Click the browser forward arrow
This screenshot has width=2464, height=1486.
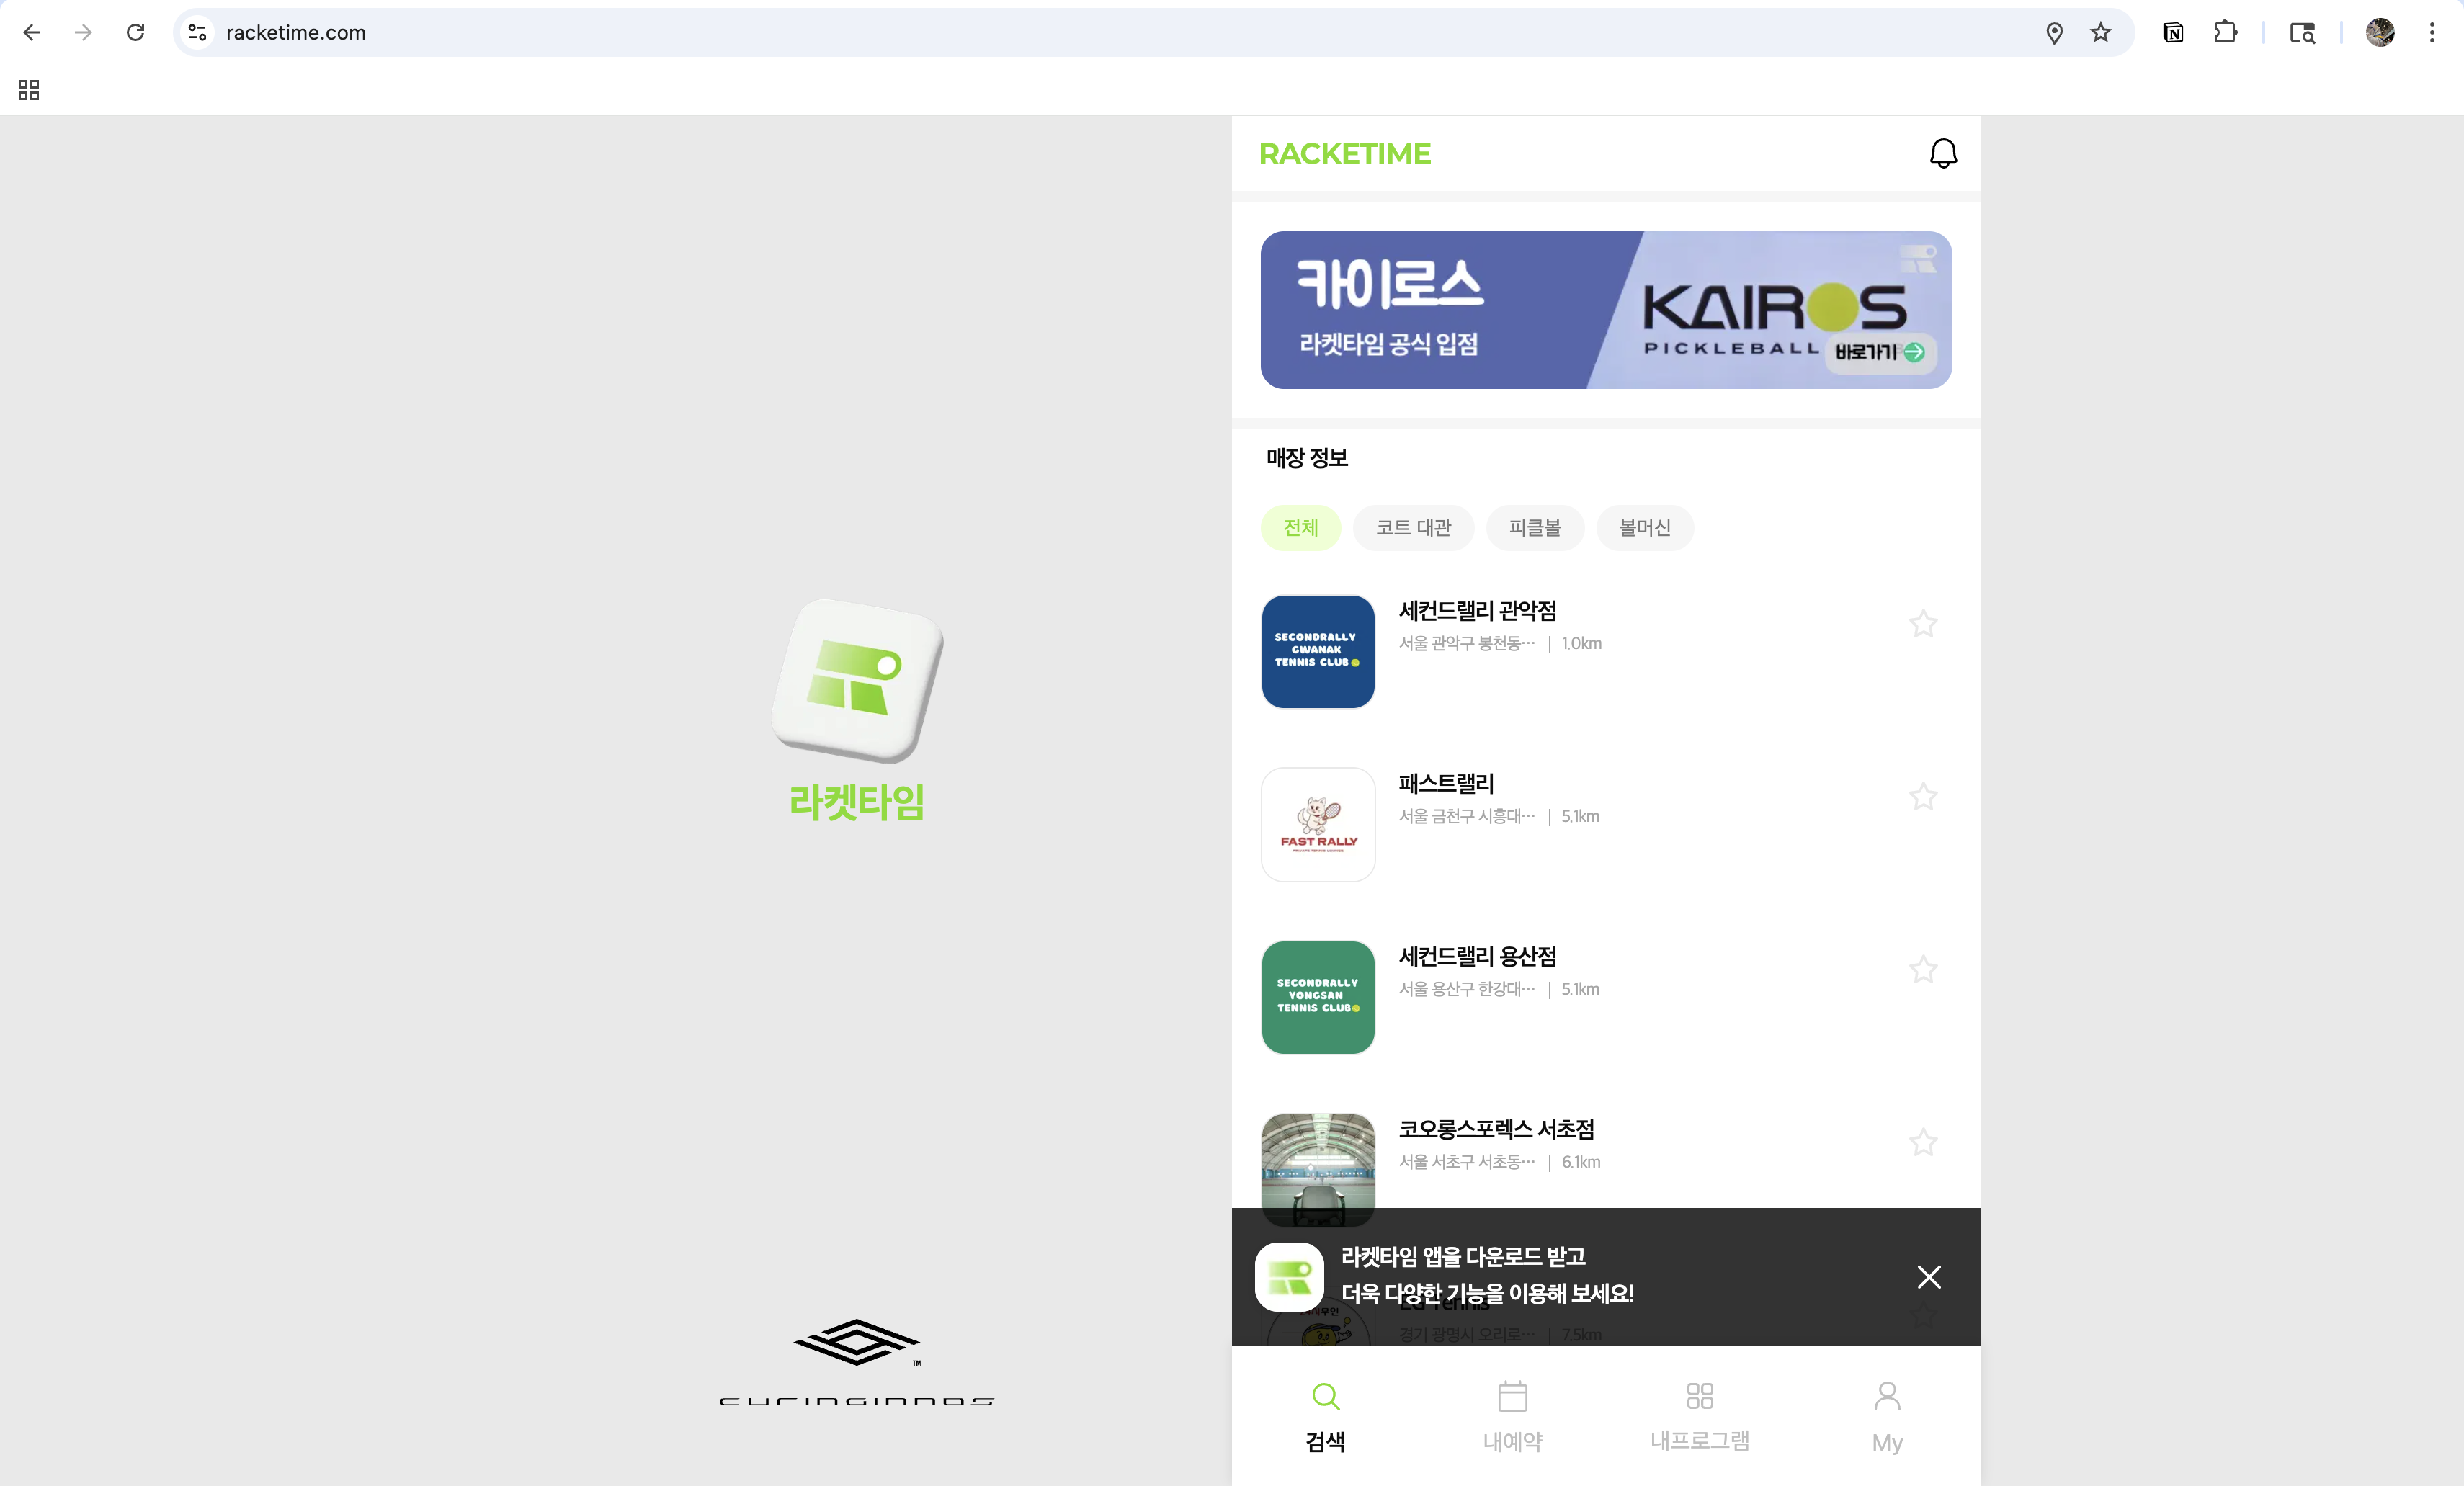[84, 33]
